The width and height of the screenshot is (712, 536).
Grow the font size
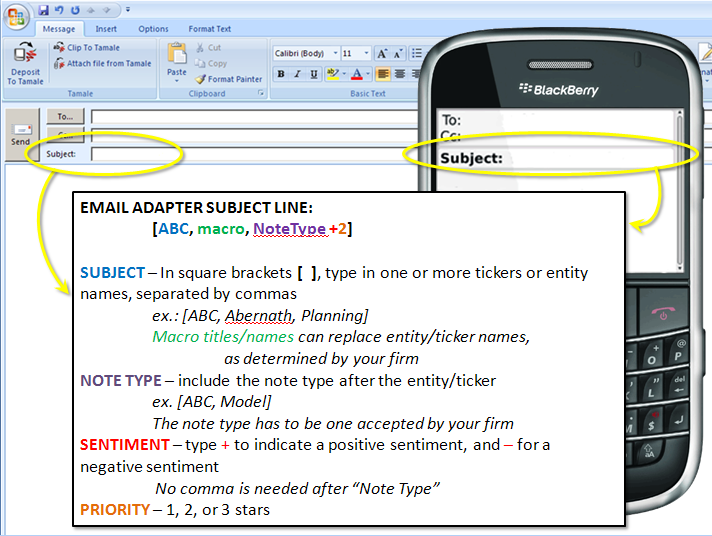382,54
